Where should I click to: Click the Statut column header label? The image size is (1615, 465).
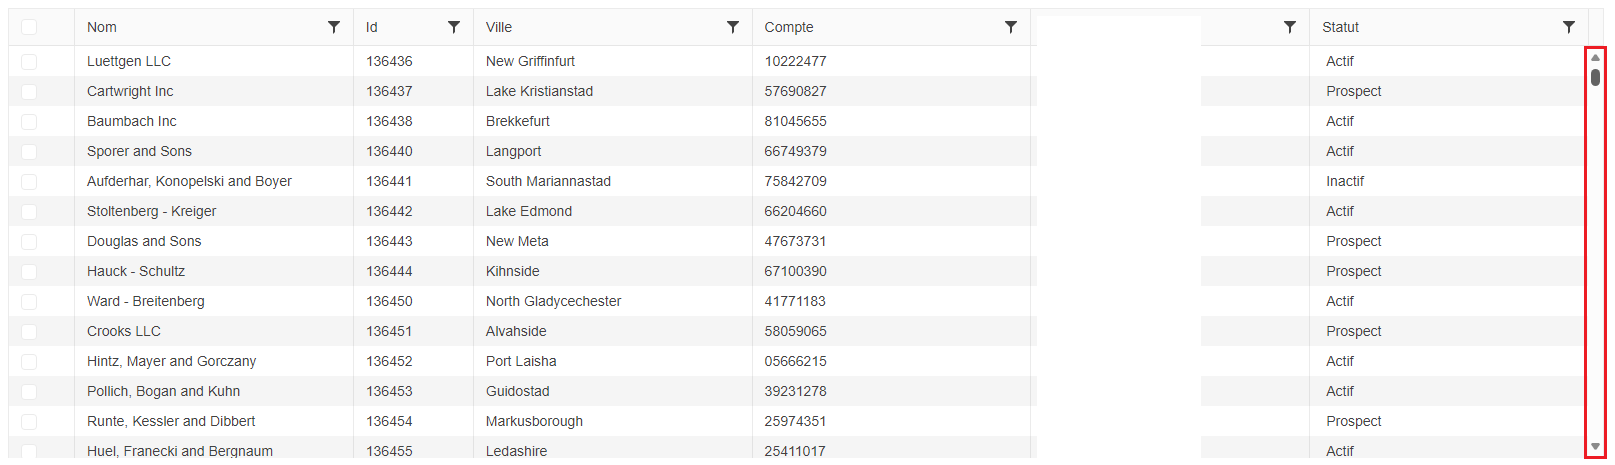(1340, 27)
